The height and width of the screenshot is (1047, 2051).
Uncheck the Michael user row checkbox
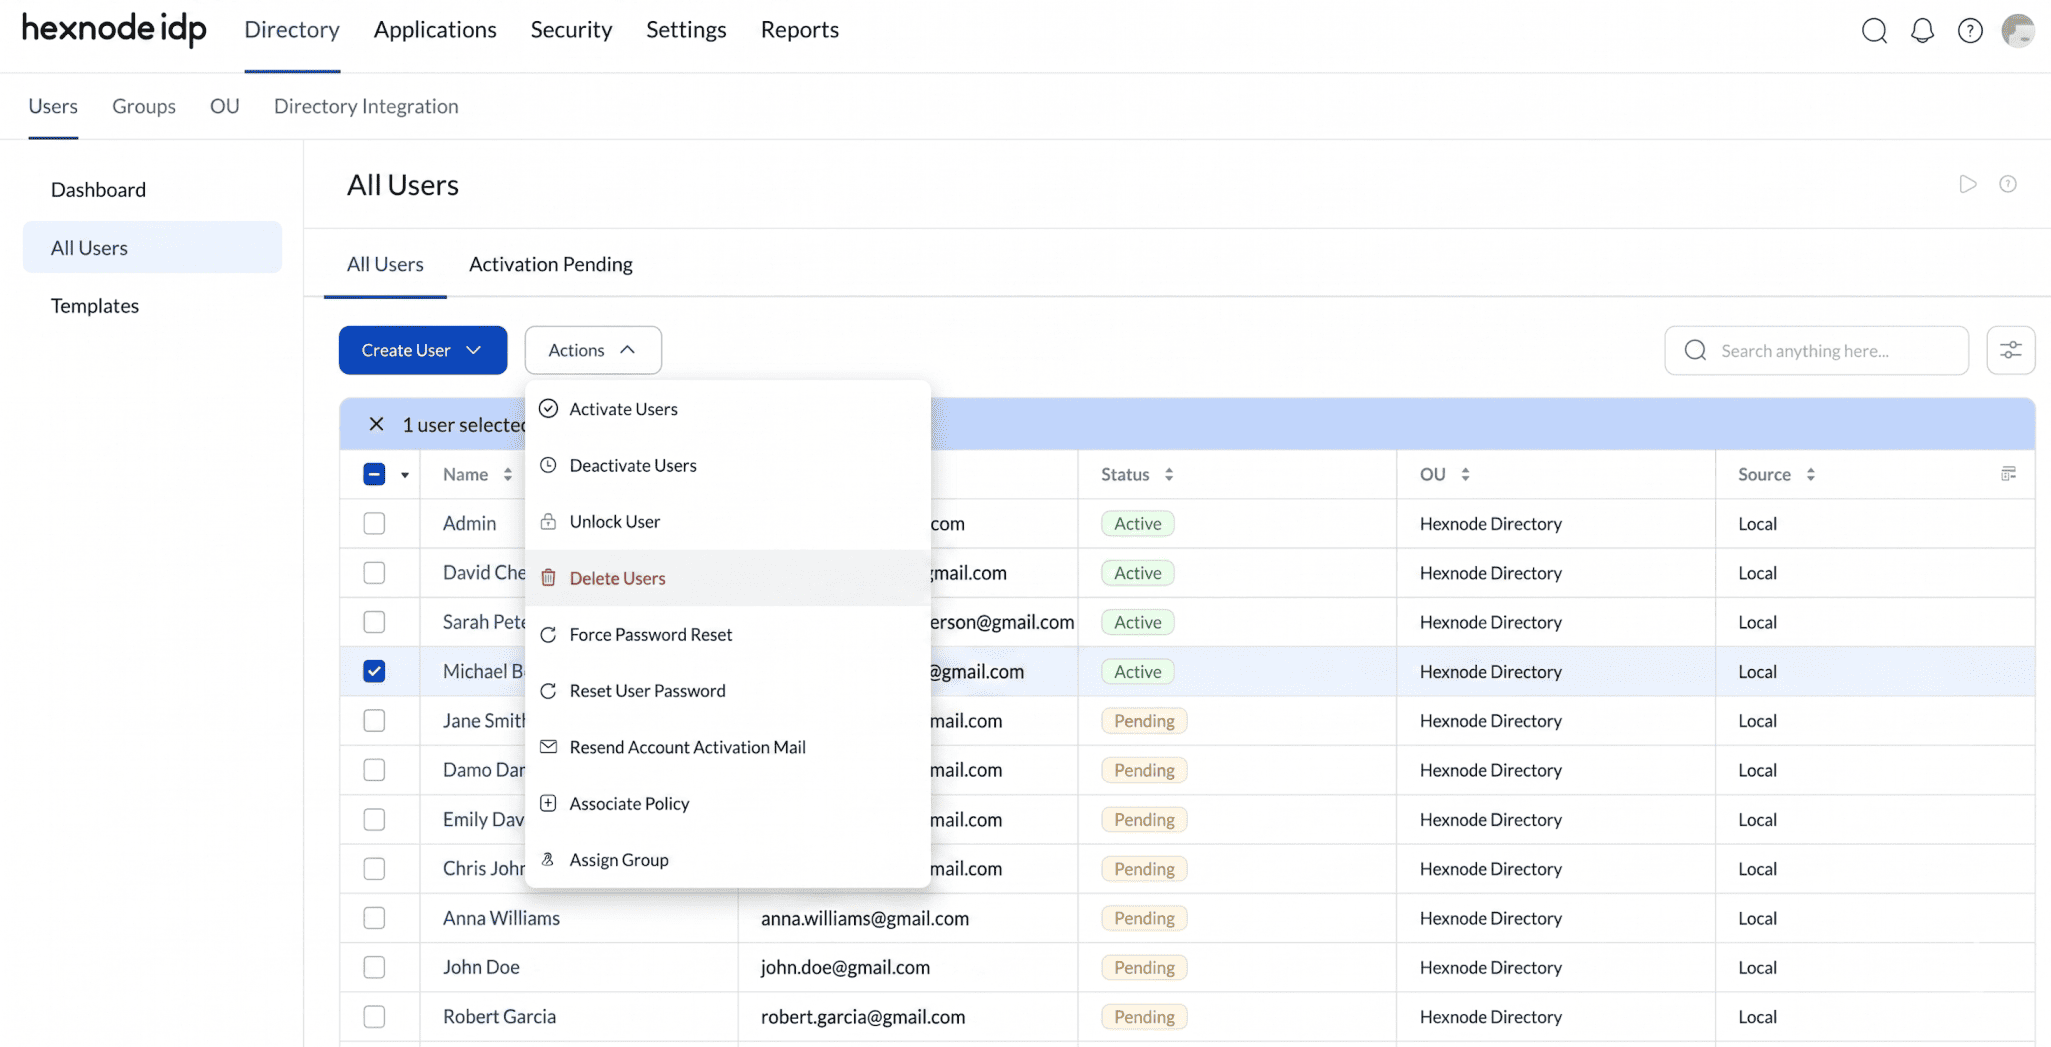[x=374, y=671]
